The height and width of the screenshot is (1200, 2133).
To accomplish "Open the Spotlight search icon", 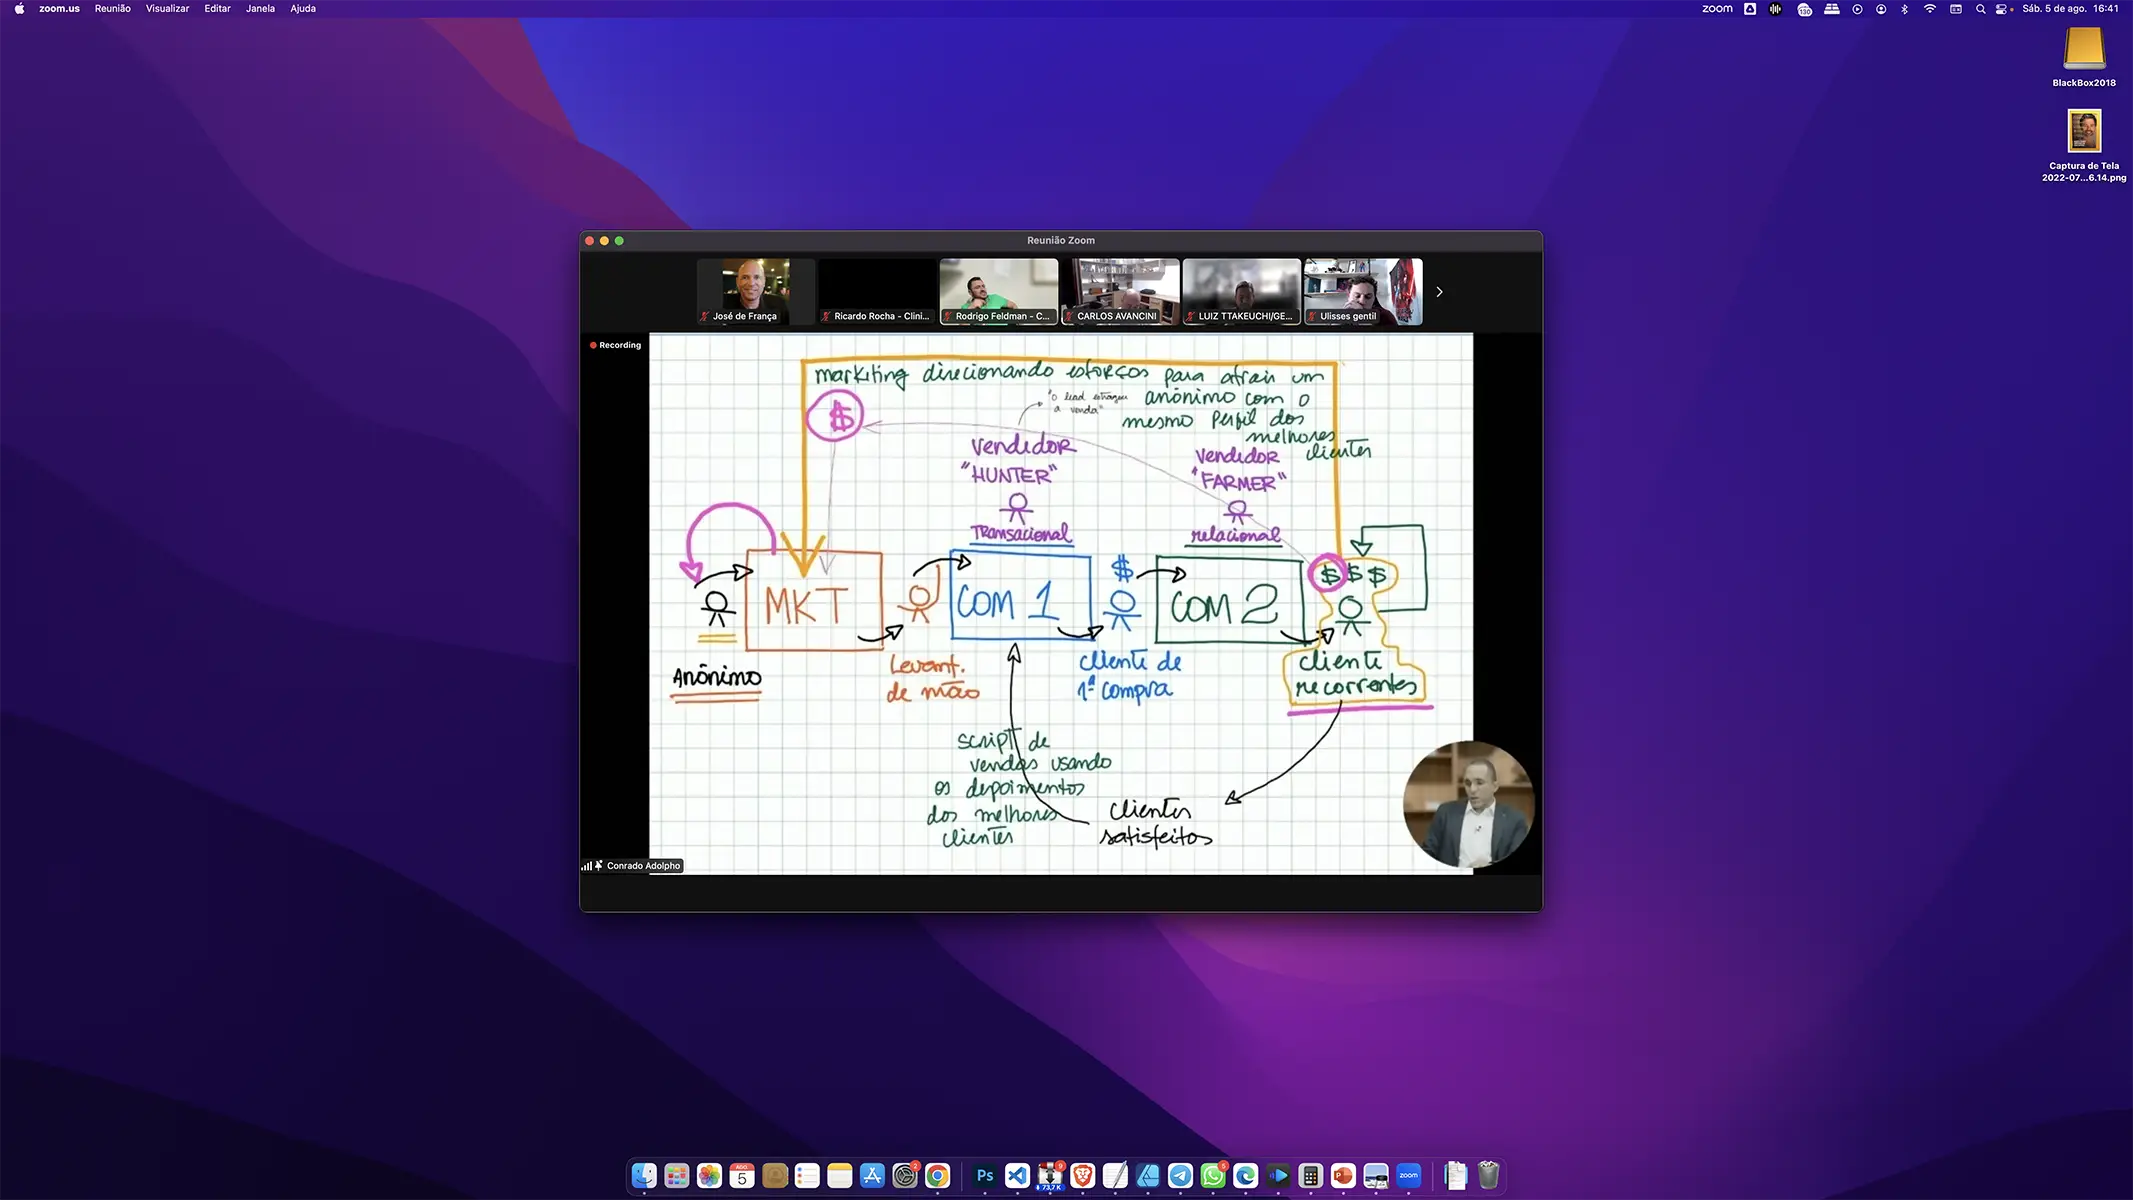I will (x=1980, y=9).
